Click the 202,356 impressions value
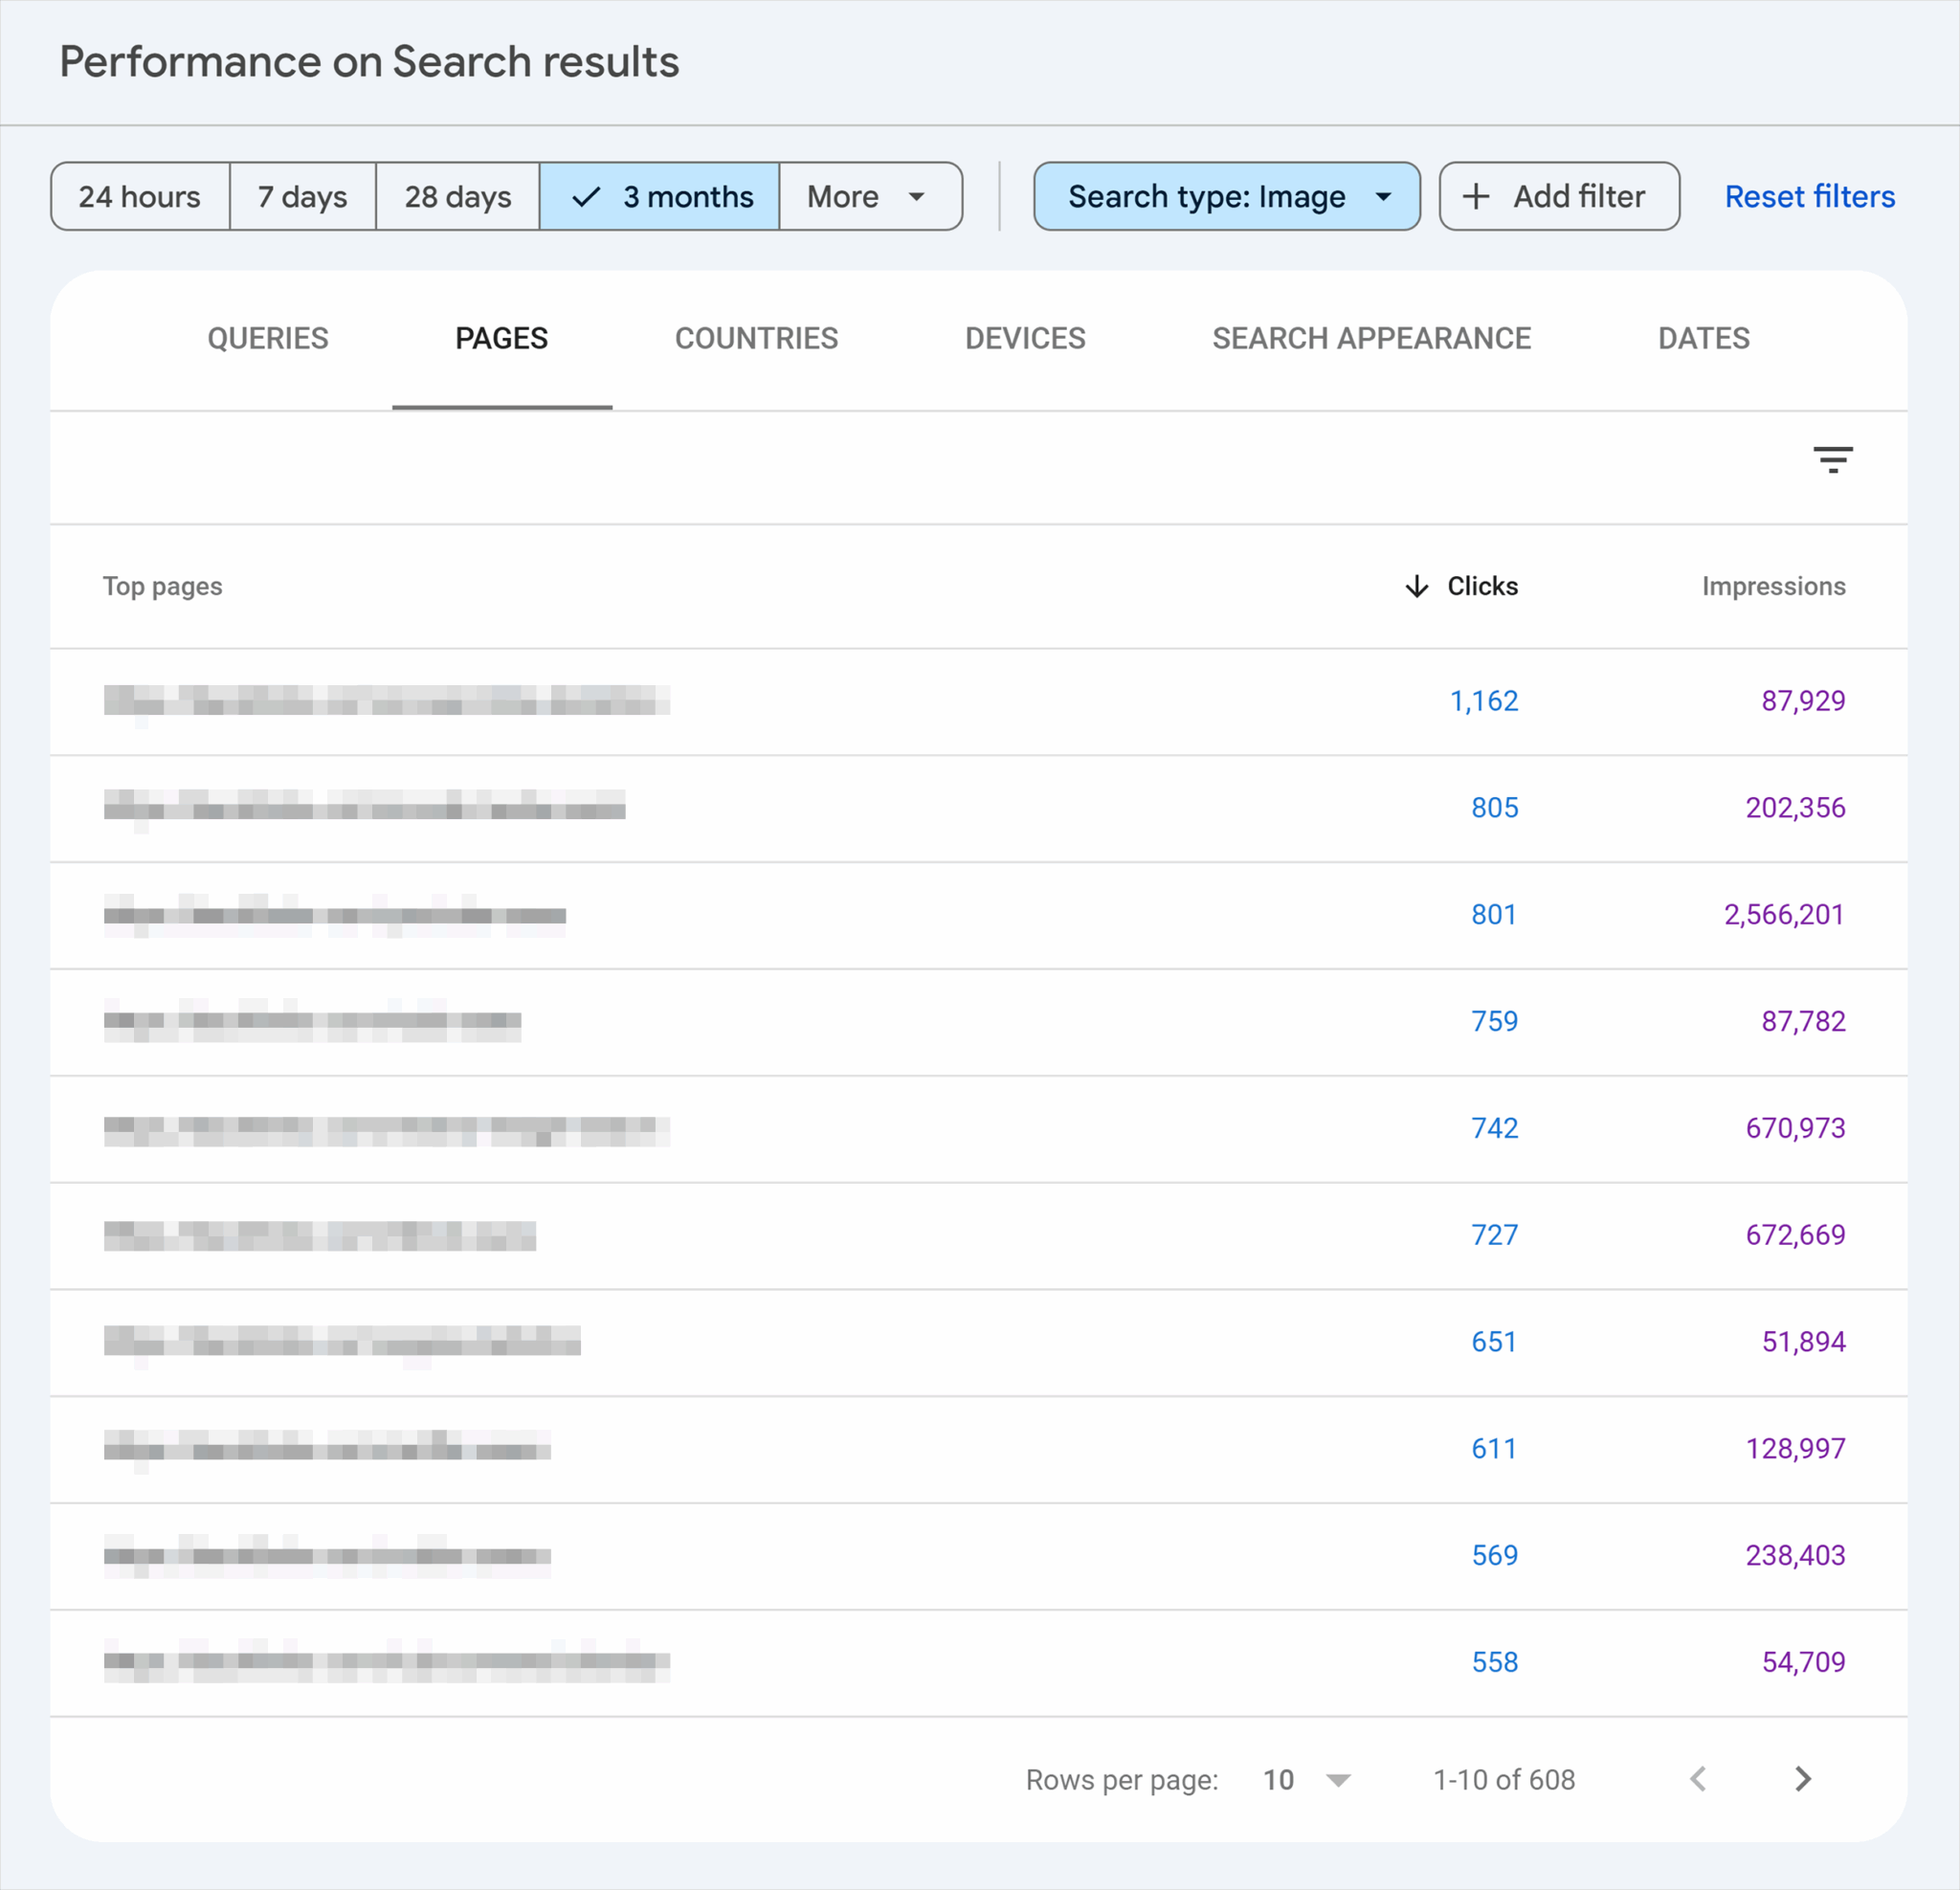Screen dimensions: 1960x1890 (x=1795, y=808)
